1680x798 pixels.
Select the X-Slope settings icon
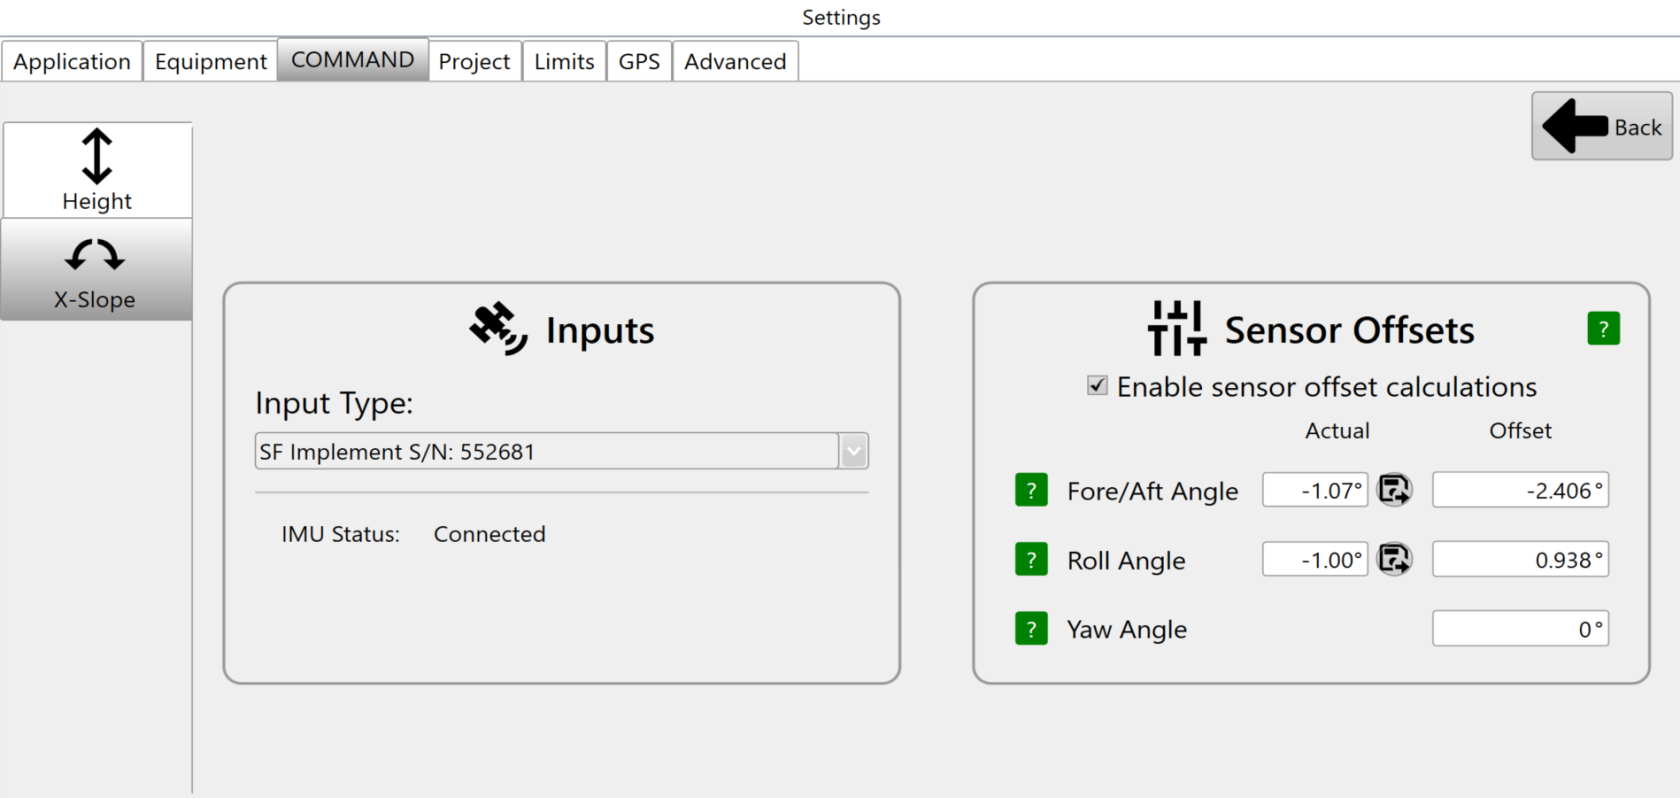(95, 270)
